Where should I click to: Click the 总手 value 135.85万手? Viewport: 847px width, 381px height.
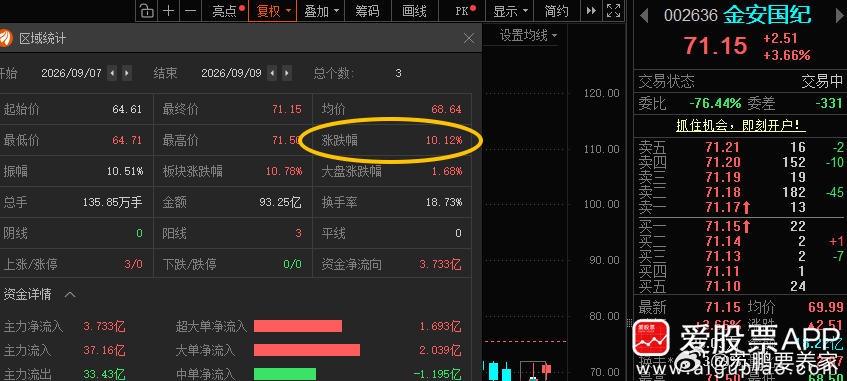(x=112, y=203)
